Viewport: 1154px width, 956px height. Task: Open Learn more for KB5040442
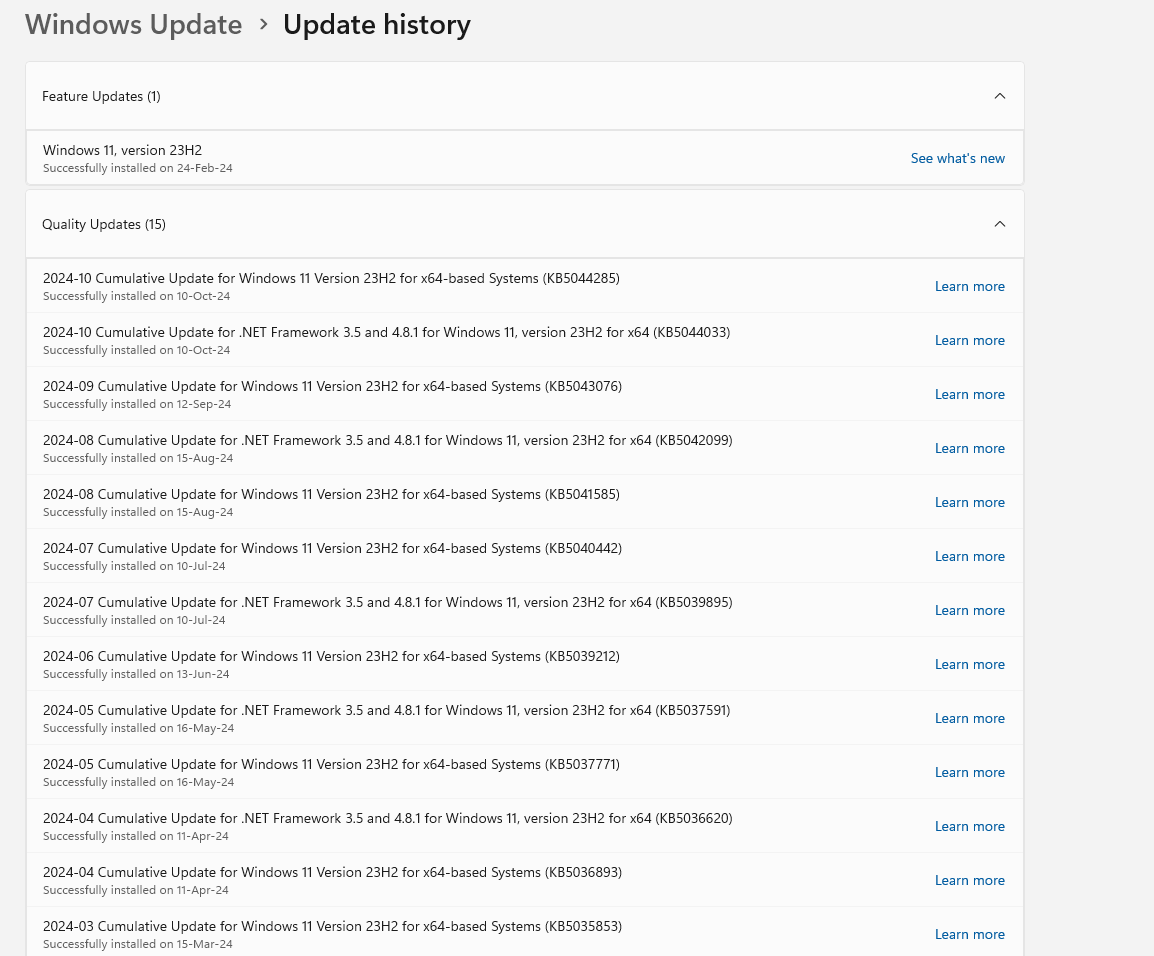click(x=969, y=556)
